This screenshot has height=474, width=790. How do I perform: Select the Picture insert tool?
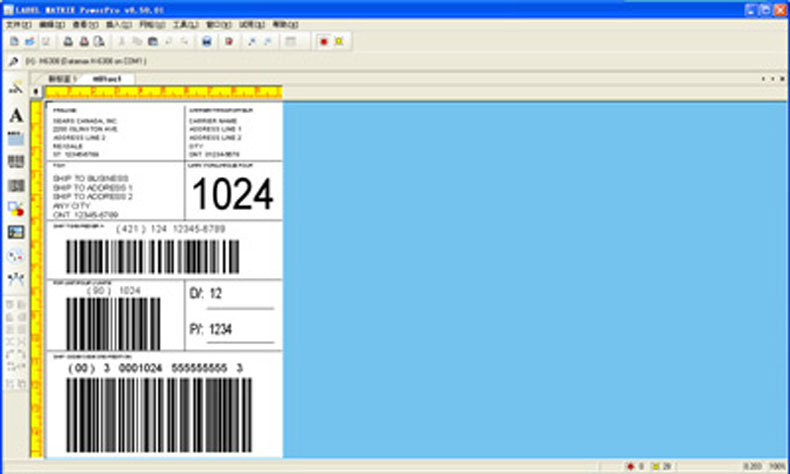[16, 232]
